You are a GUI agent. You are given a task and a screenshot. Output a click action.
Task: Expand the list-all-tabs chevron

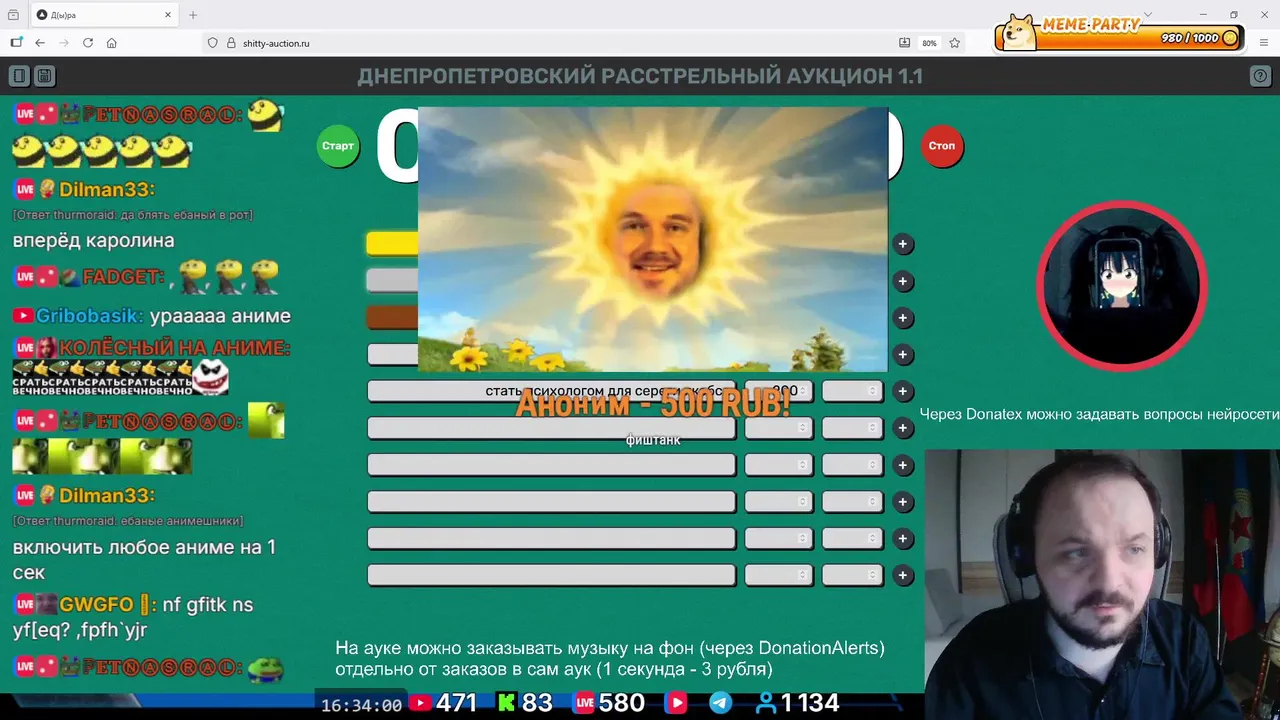(x=1148, y=15)
